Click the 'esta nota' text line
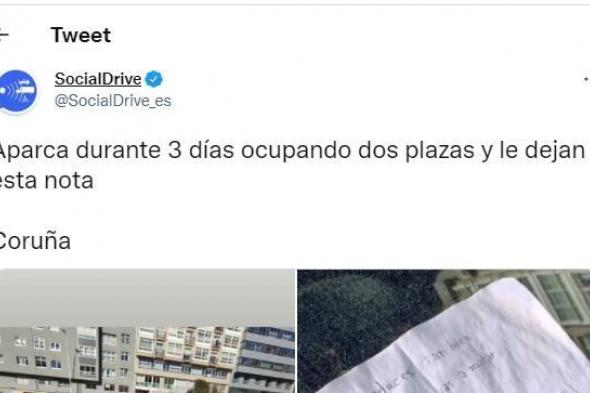This screenshot has width=590, height=393. coord(46,180)
